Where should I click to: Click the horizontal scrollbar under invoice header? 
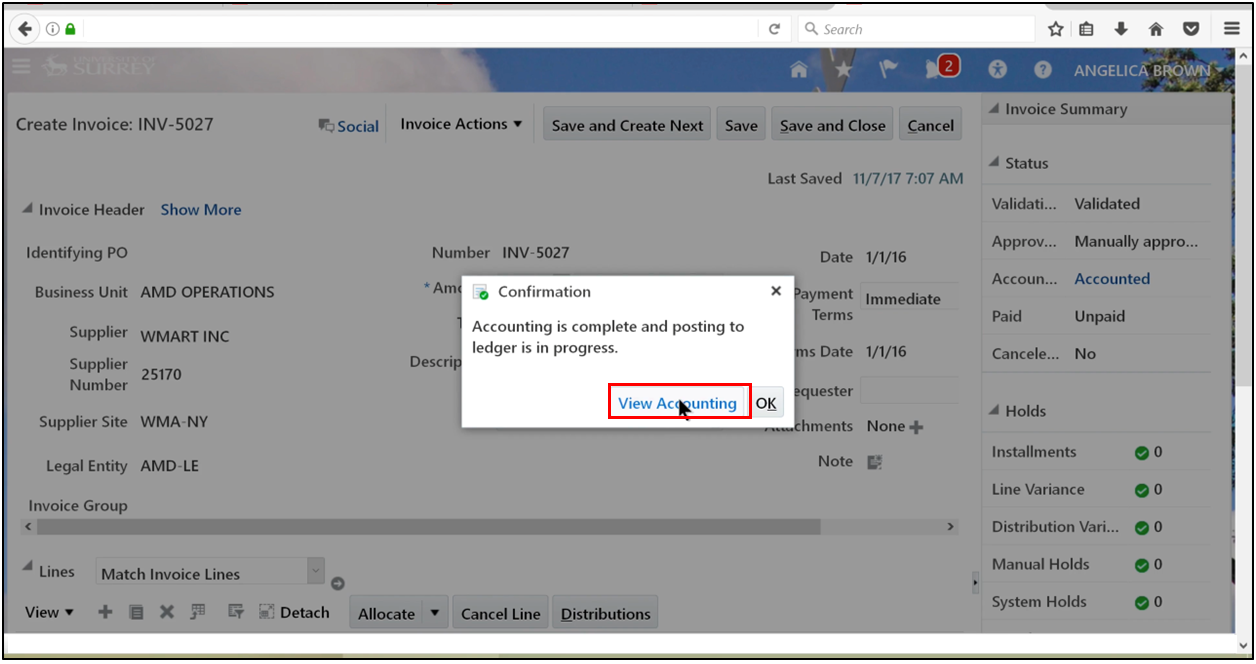pos(428,526)
